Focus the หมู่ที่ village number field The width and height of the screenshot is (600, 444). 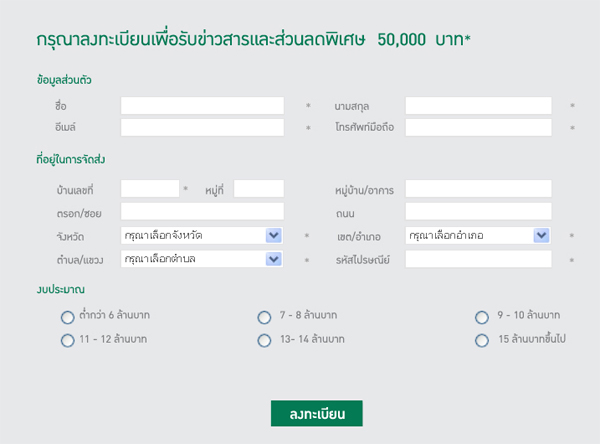coord(259,188)
